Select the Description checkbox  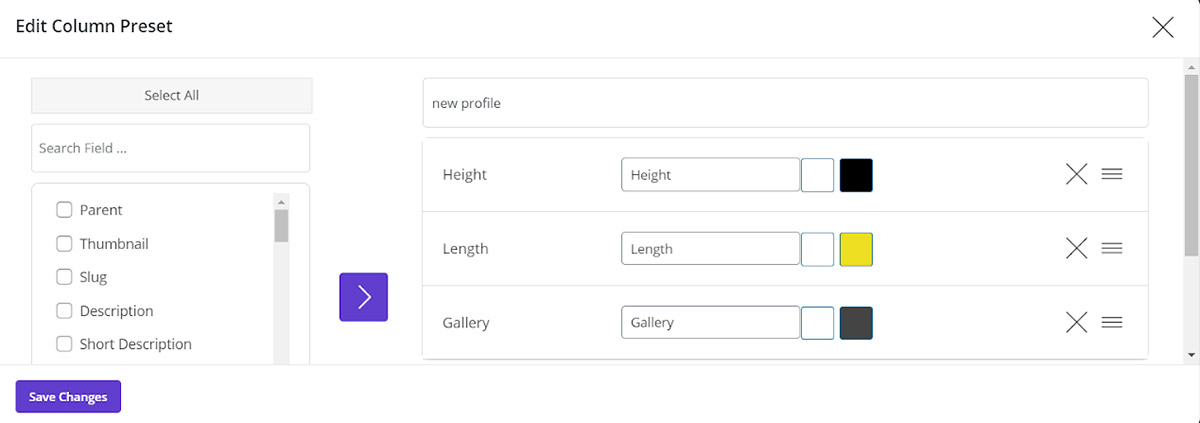[64, 311]
